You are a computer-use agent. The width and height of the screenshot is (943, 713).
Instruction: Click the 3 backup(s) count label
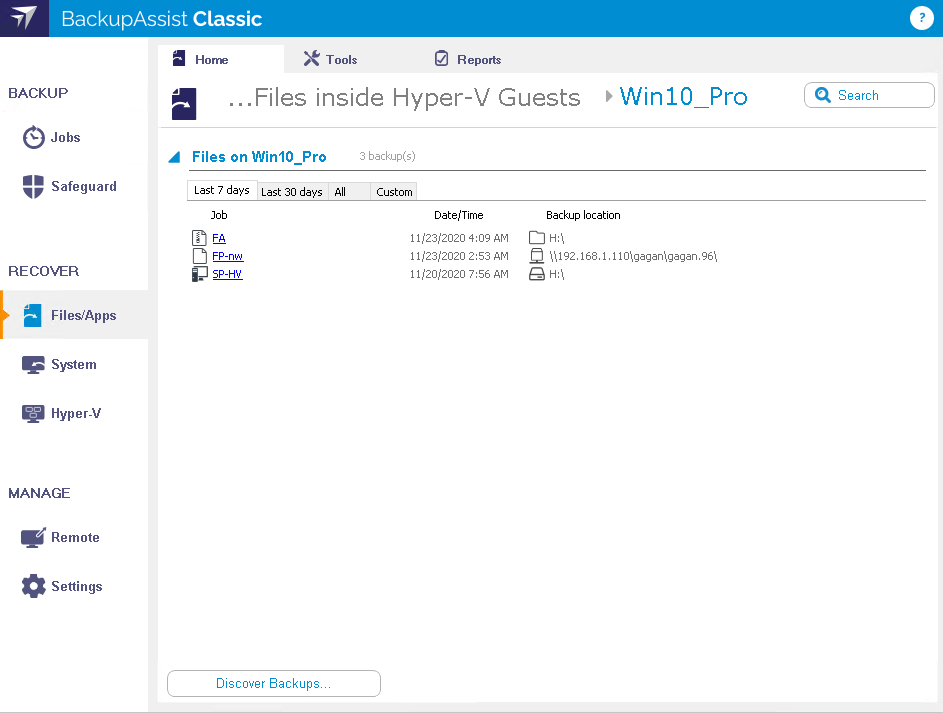click(387, 156)
